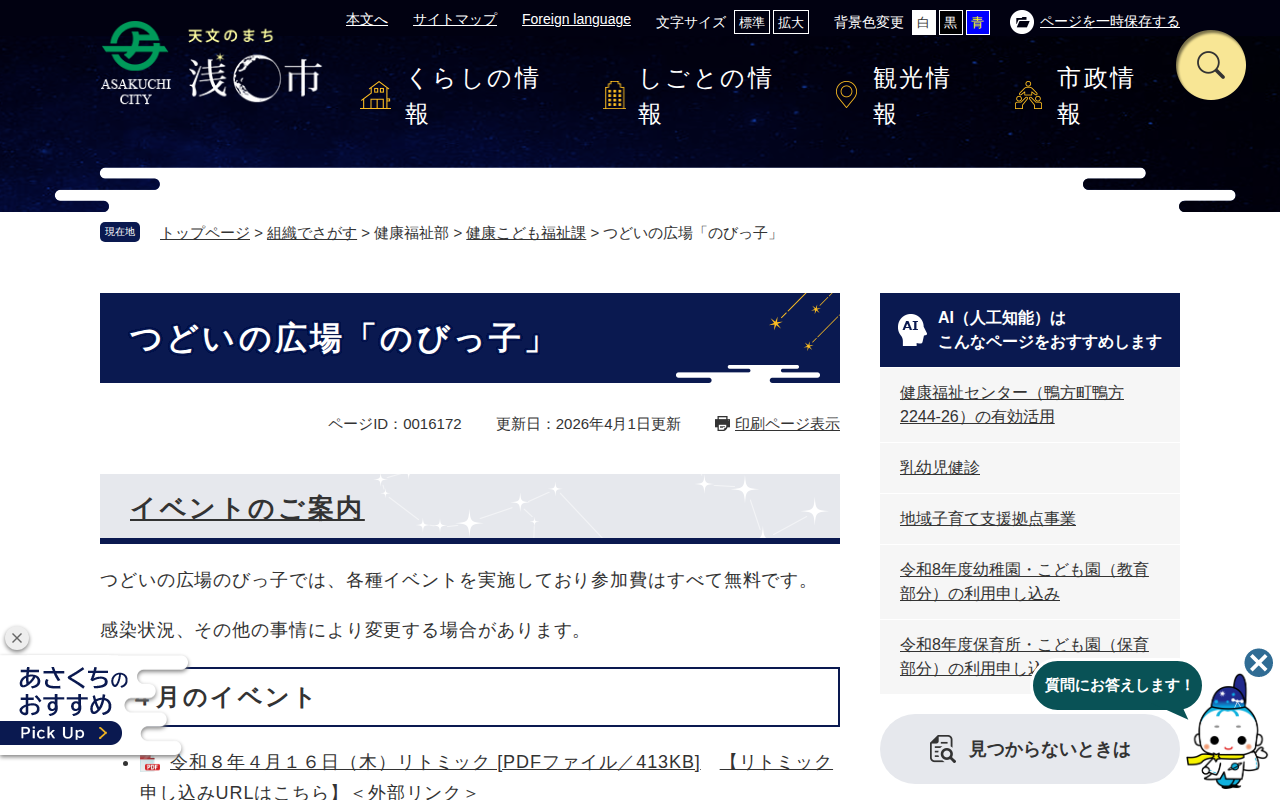The width and height of the screenshot is (1280, 800).
Task: Click the folder icon for temporary page save
Action: point(1022,22)
